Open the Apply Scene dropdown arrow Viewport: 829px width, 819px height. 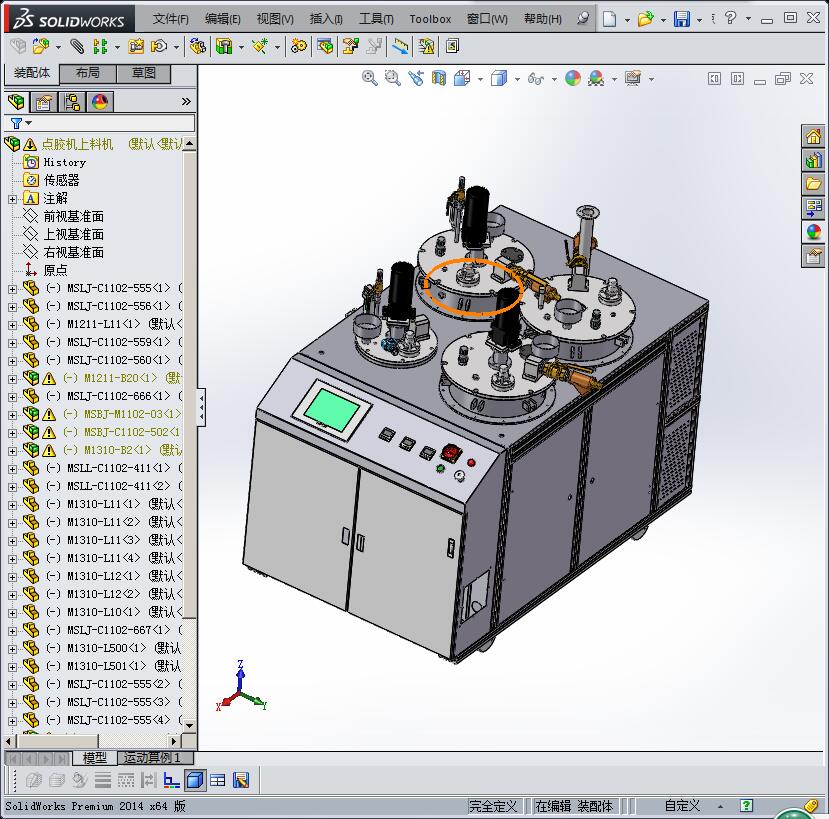614,79
